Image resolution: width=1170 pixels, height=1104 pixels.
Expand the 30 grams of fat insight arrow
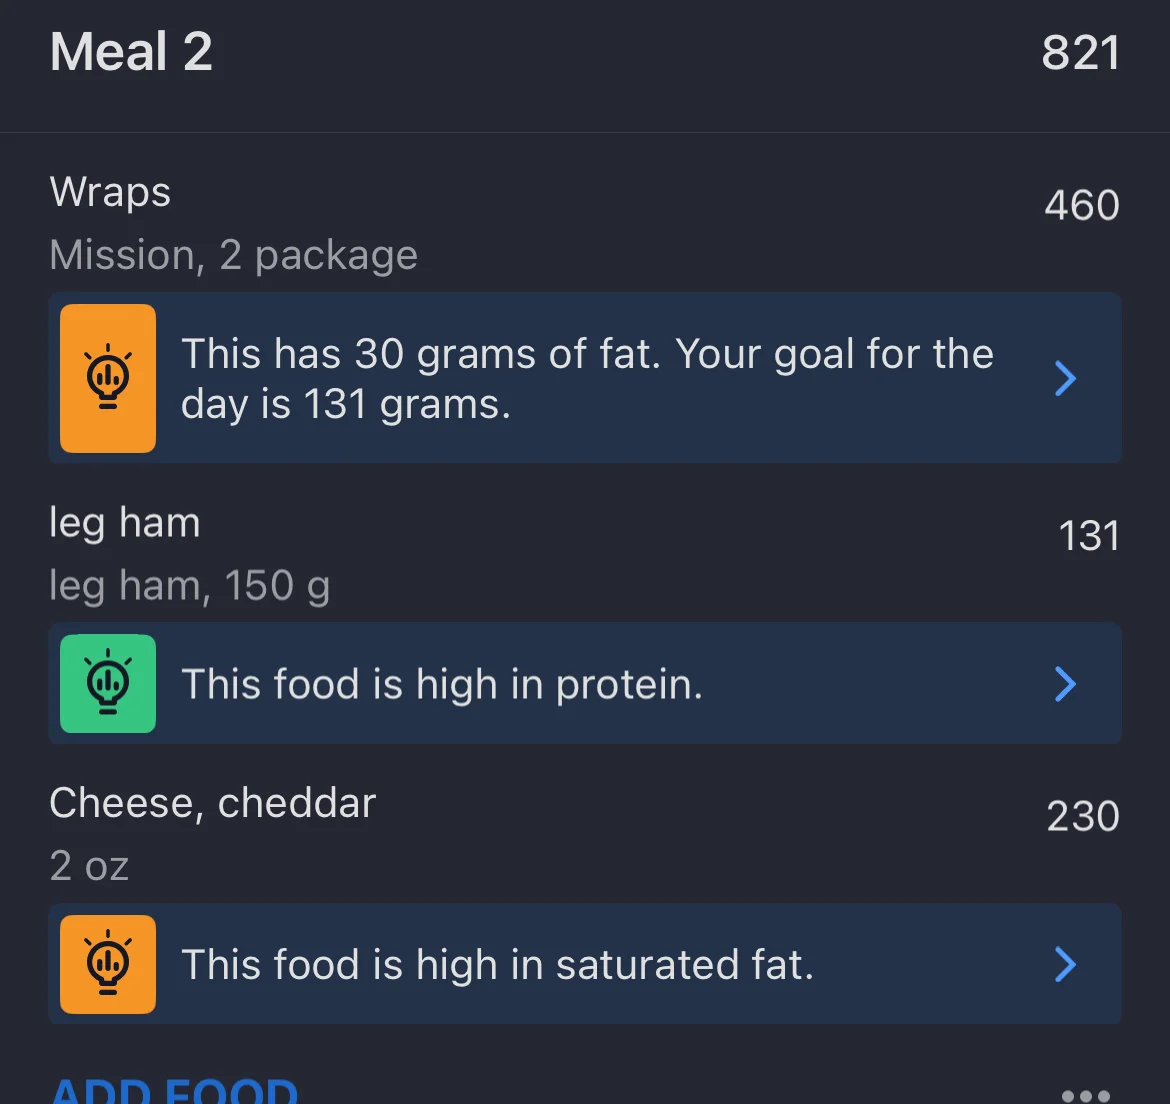pyautogui.click(x=1065, y=378)
